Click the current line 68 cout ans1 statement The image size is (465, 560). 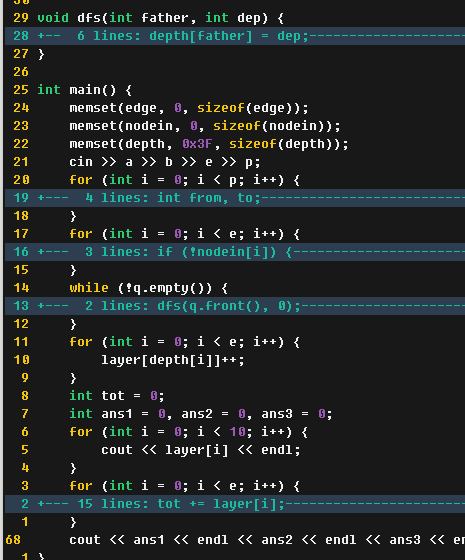tap(267, 540)
